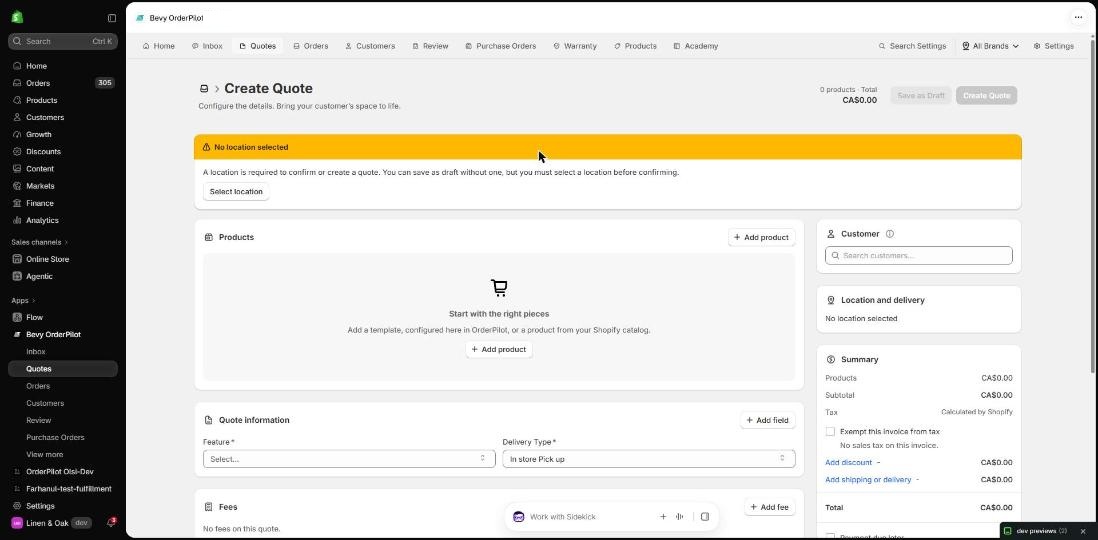
Task: Close the dev previews bar
Action: (x=1083, y=531)
